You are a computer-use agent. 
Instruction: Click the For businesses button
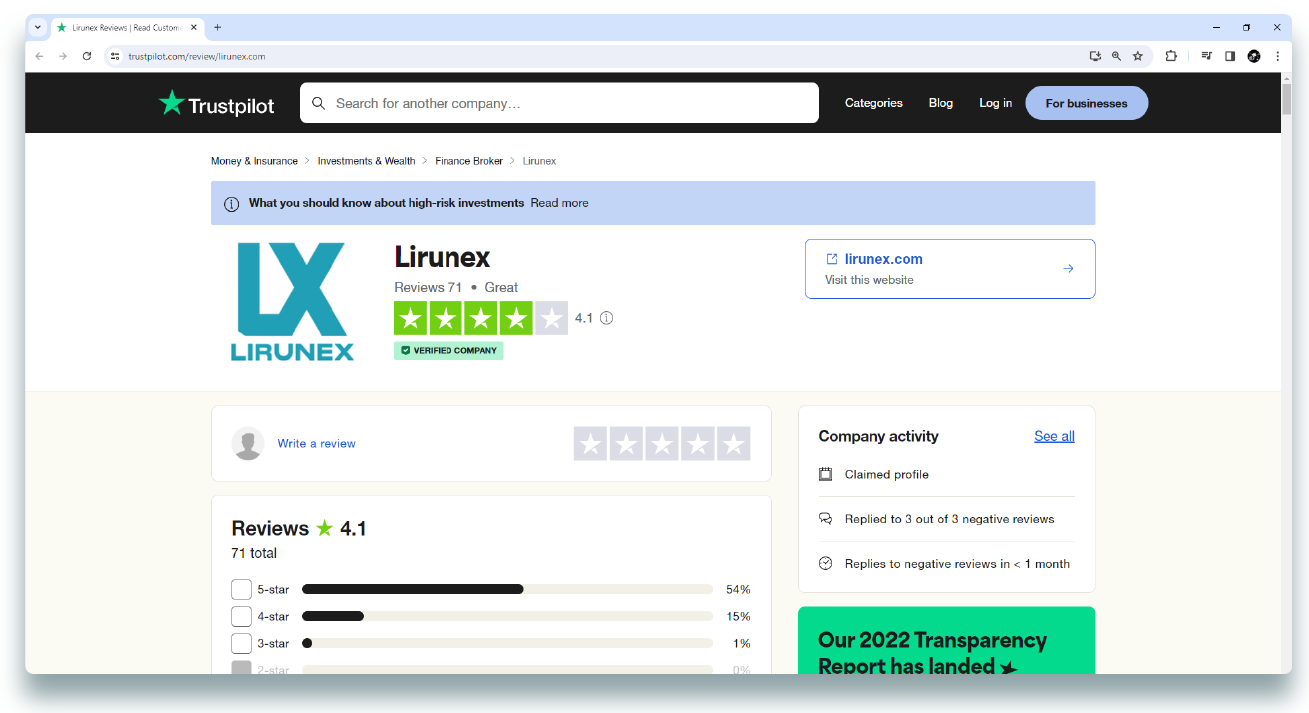point(1087,103)
